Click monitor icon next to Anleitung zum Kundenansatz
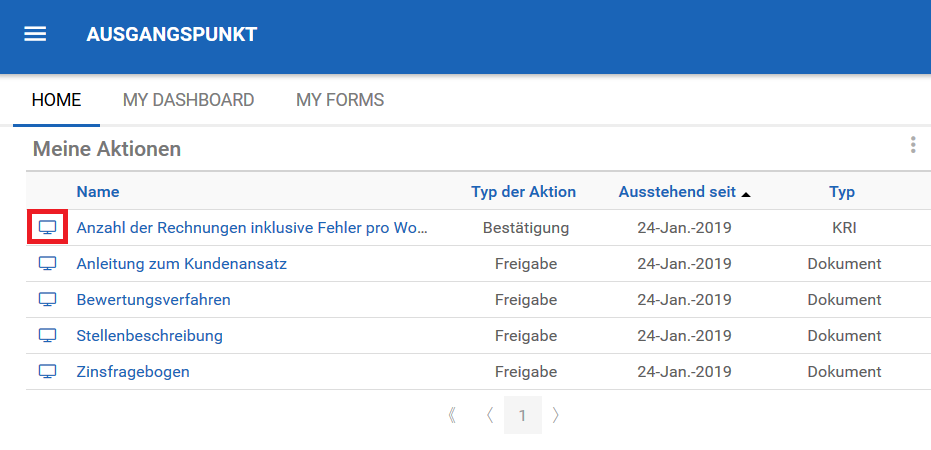The image size is (931, 450). 47,264
